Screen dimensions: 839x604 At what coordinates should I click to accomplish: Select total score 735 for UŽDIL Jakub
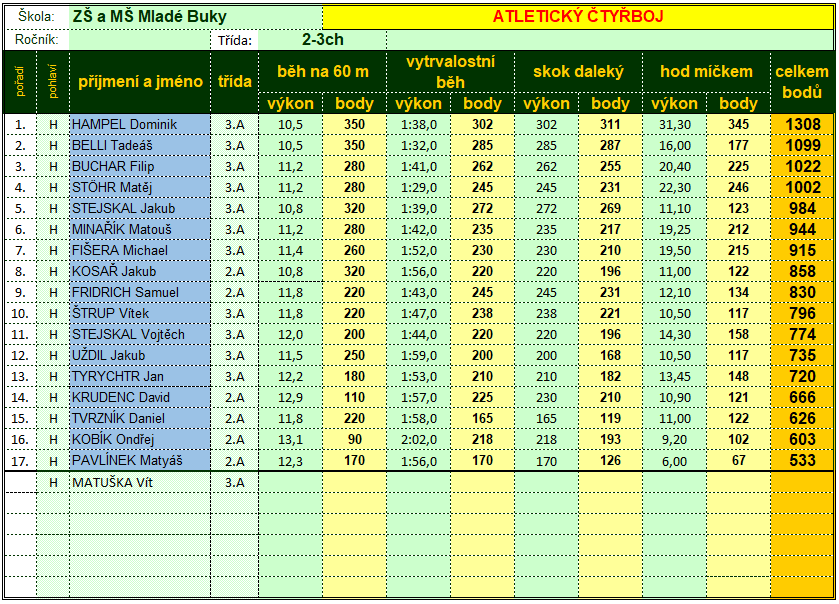[802, 355]
